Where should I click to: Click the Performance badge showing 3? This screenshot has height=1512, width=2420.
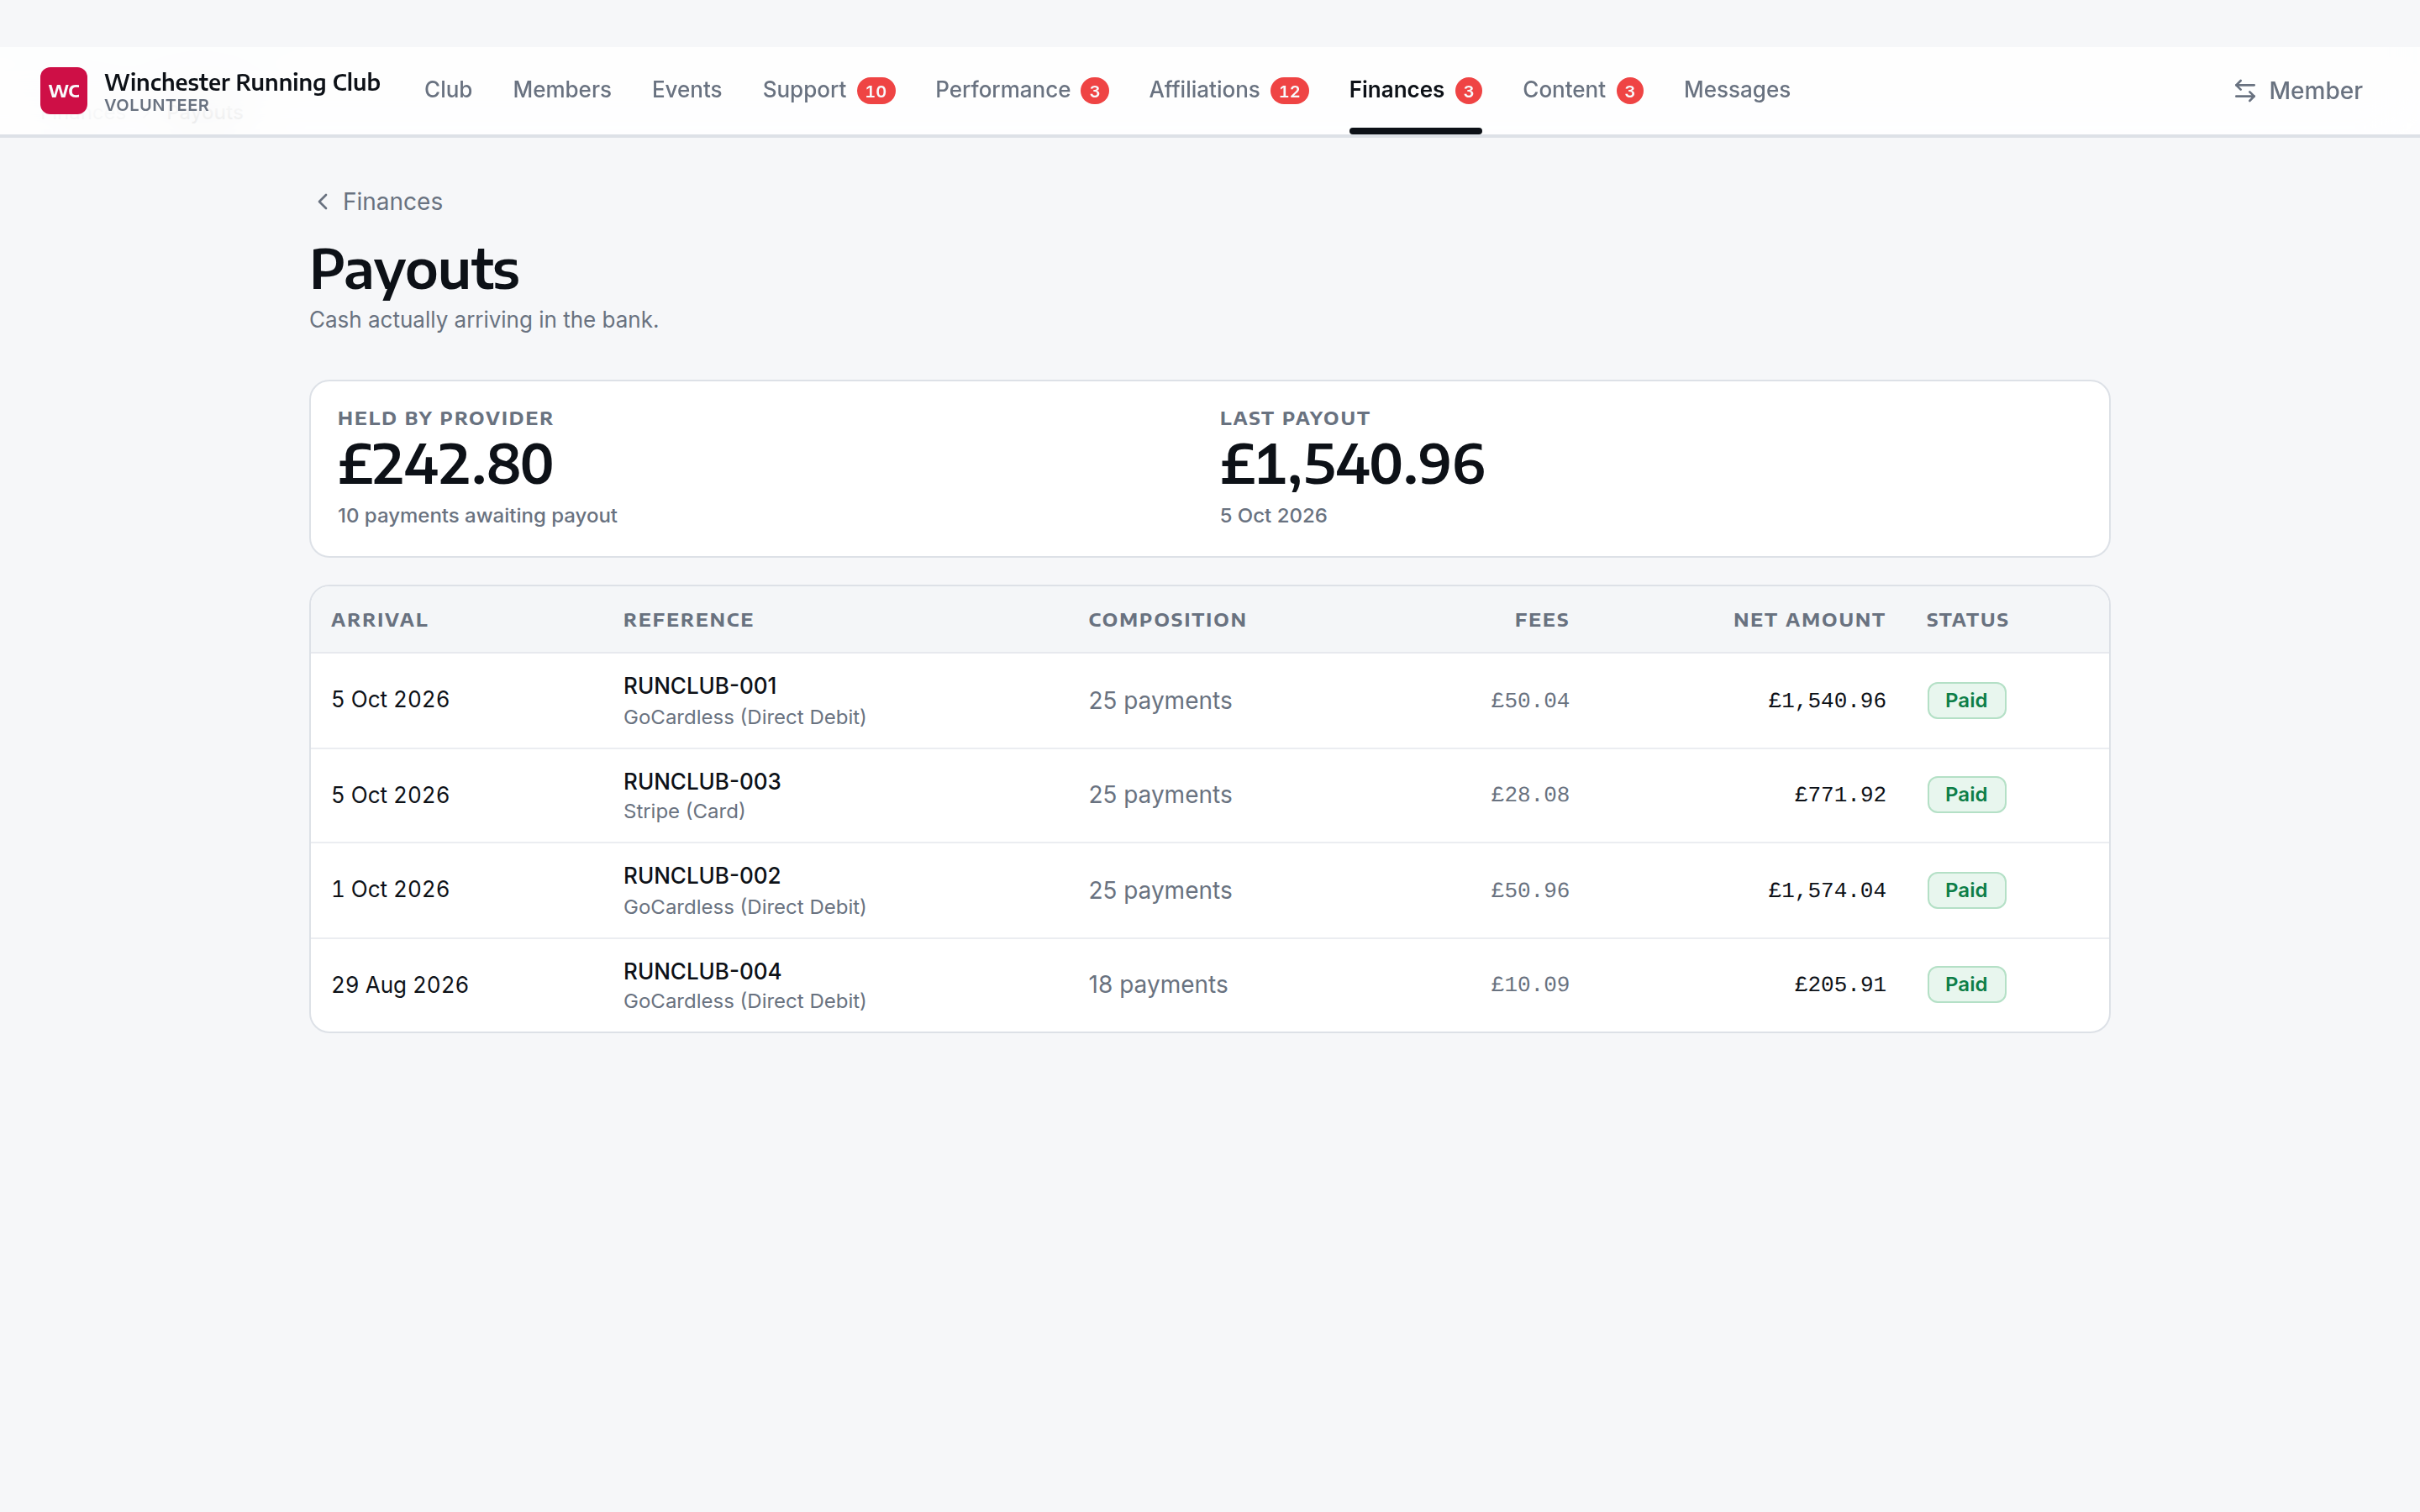click(1094, 91)
